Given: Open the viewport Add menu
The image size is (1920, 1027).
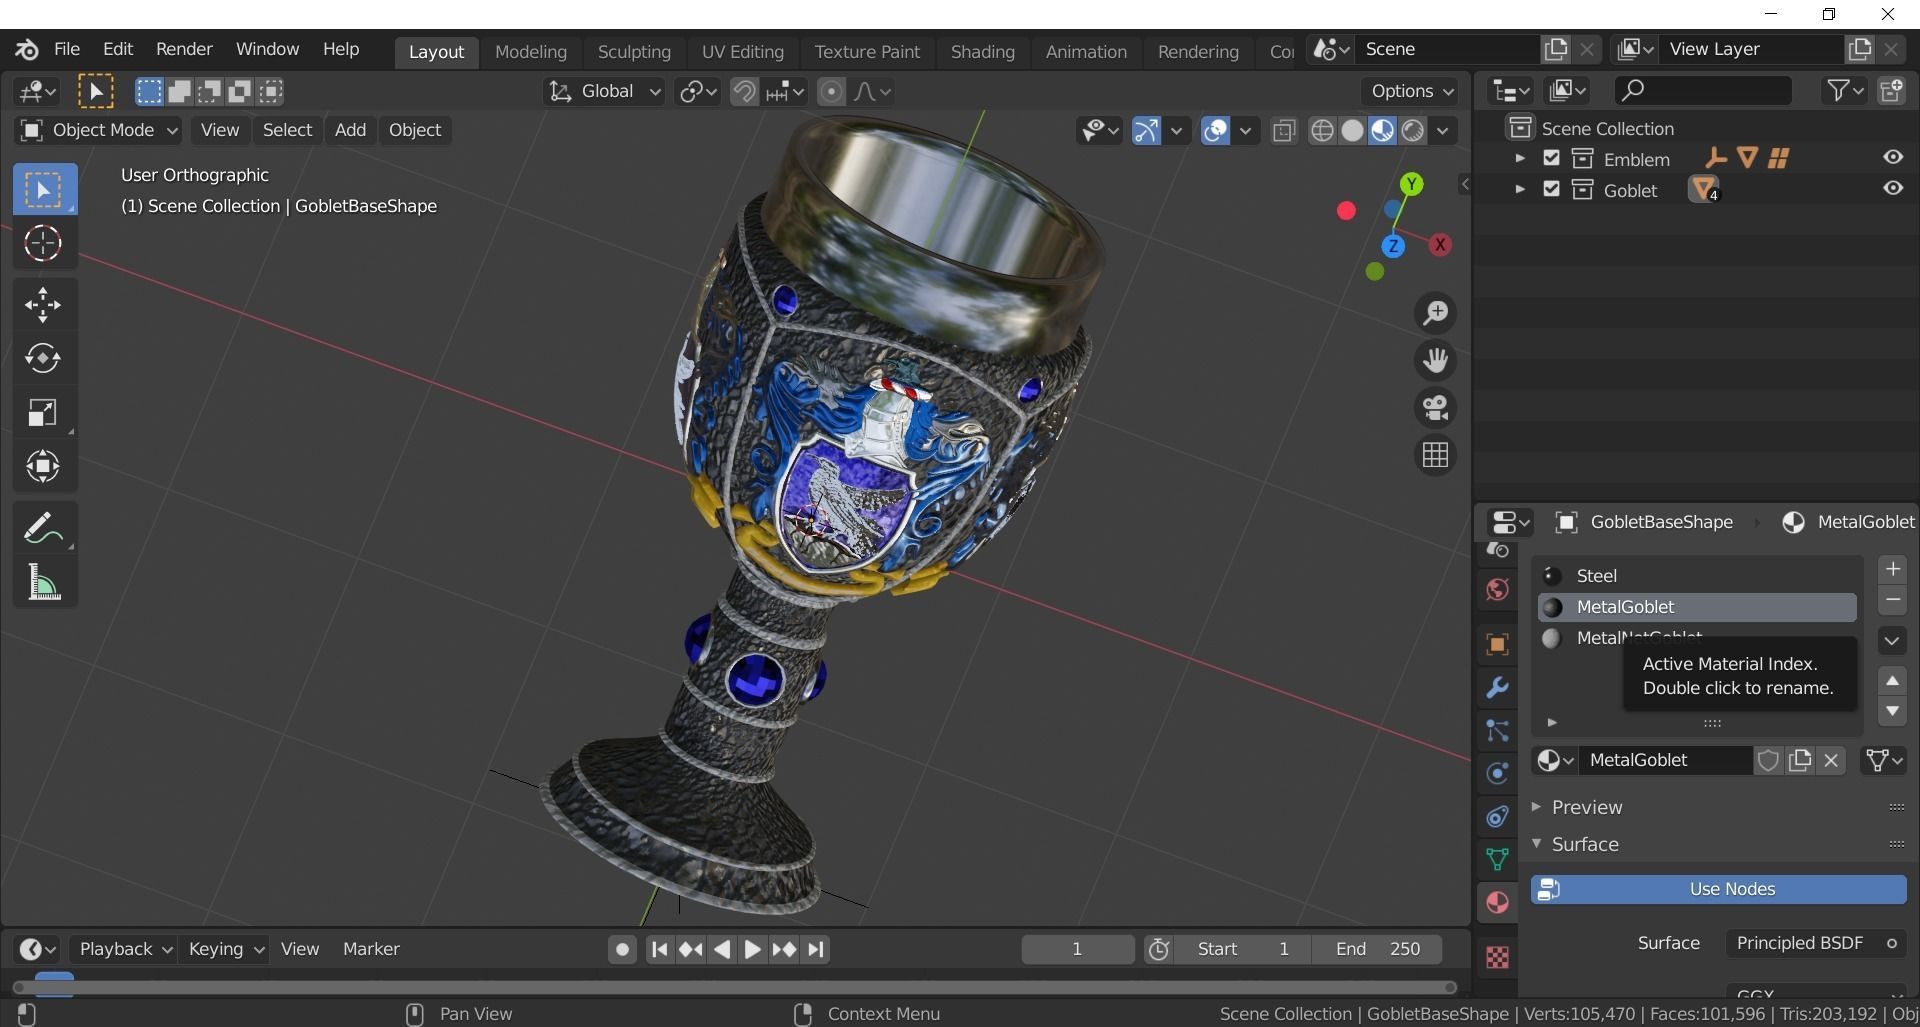Looking at the screenshot, I should click(350, 130).
